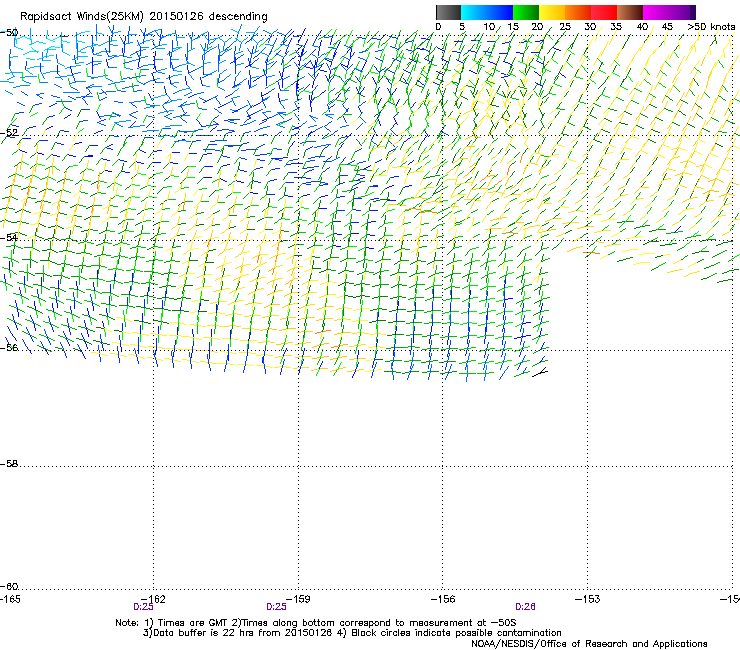Pick the orange 25-30 knots legend color

point(578,12)
